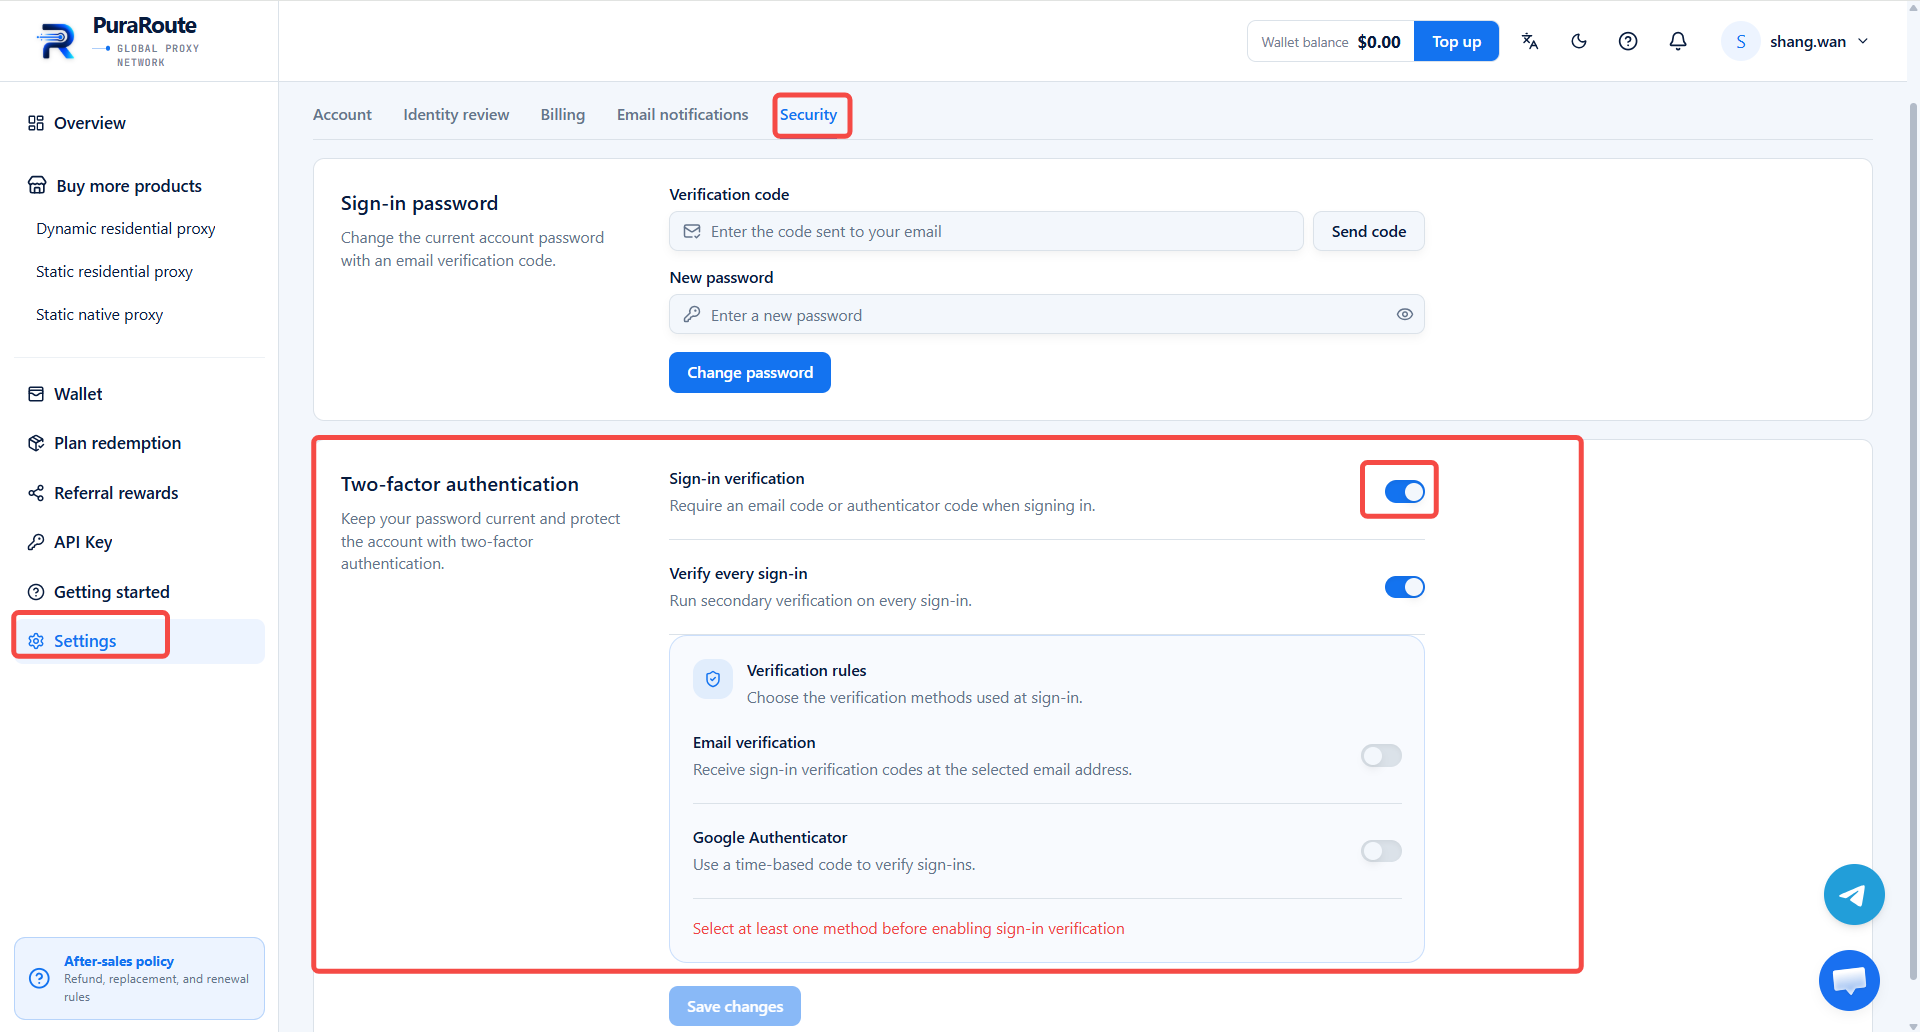Open the Telegram contact button
The width and height of the screenshot is (1920, 1032).
[1854, 895]
